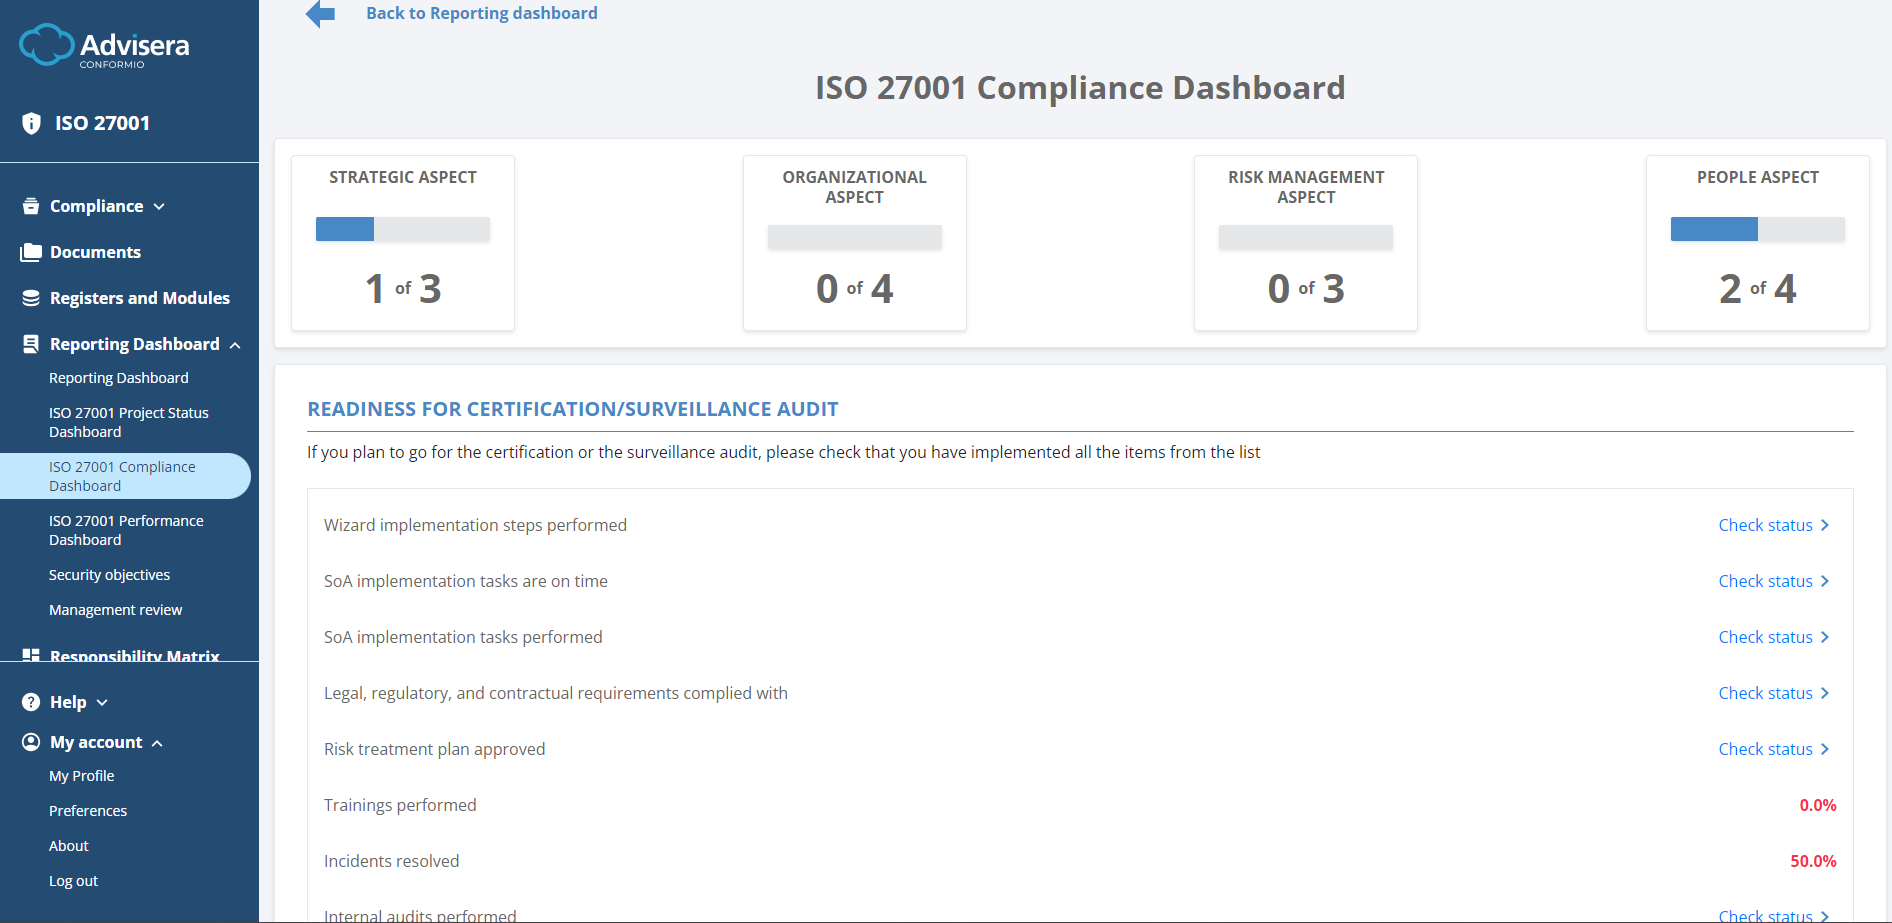Select the Compliance scales icon
Image resolution: width=1892 pixels, height=923 pixels.
click(x=29, y=205)
